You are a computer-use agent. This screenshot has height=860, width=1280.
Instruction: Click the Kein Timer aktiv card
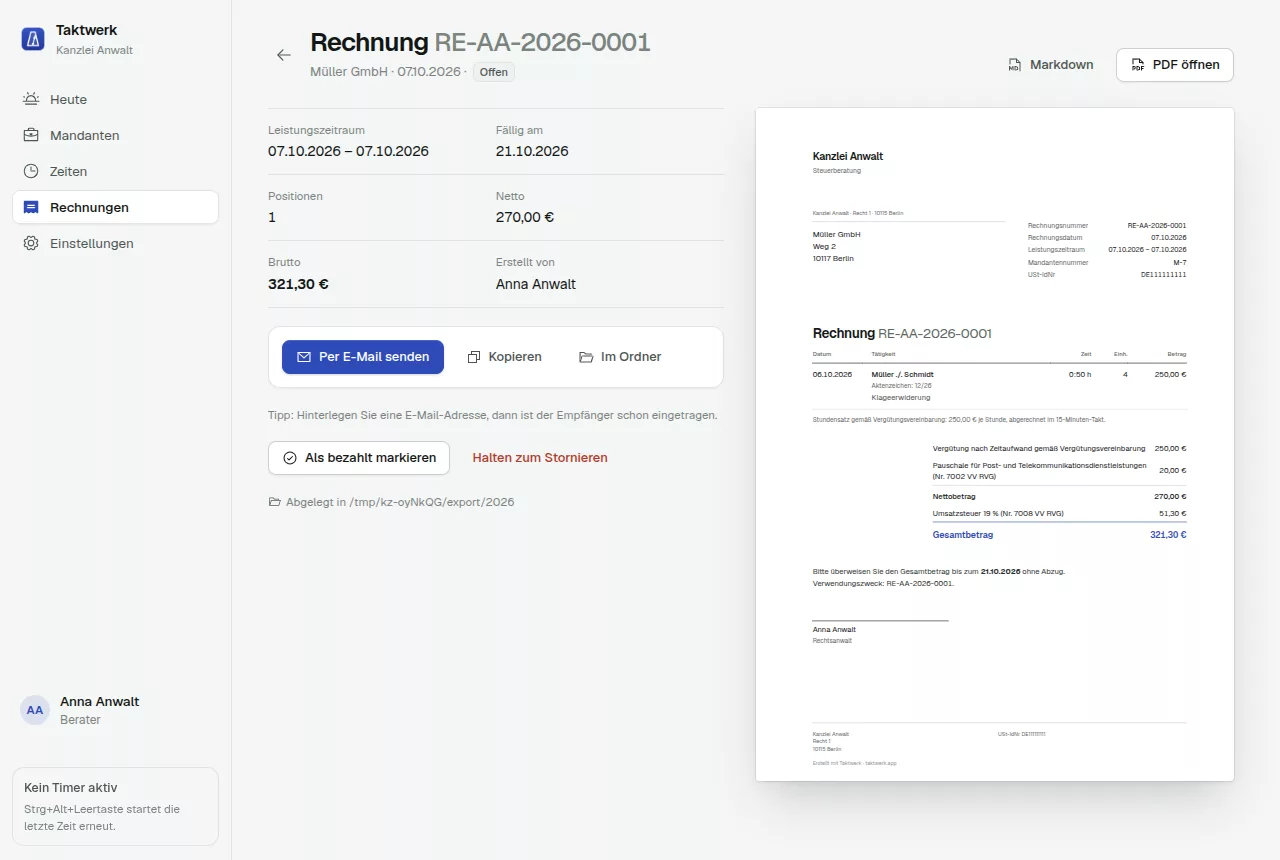tap(115, 806)
